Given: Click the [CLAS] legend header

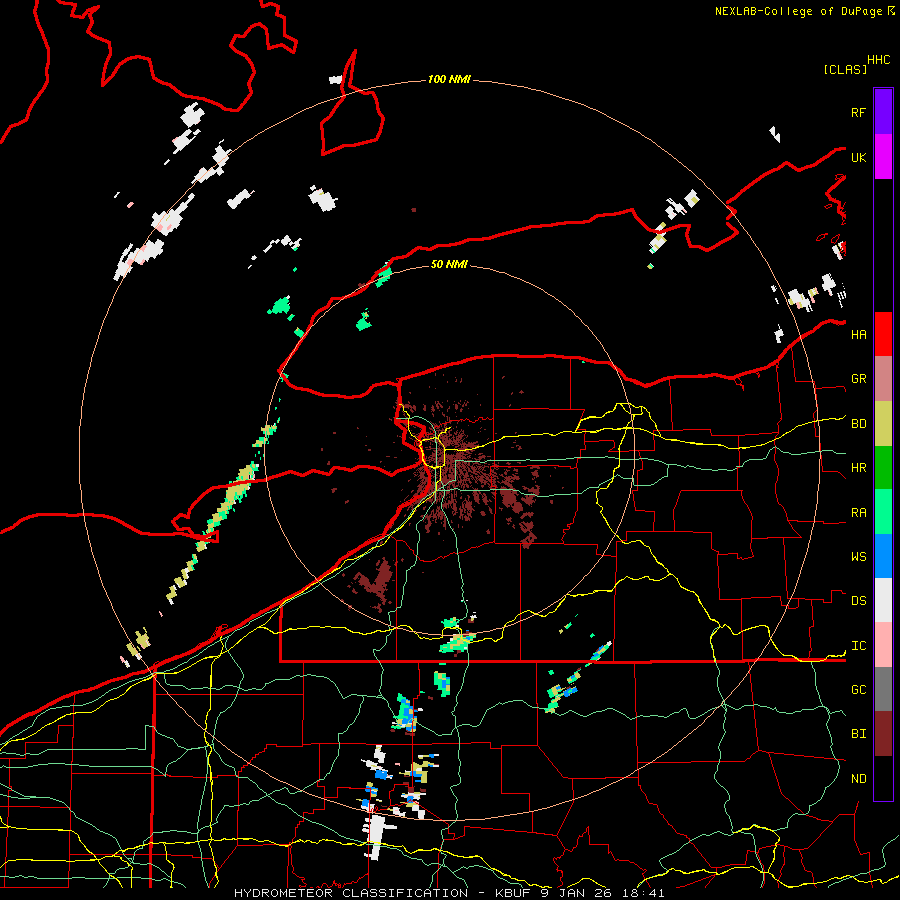Looking at the screenshot, I should point(845,70).
